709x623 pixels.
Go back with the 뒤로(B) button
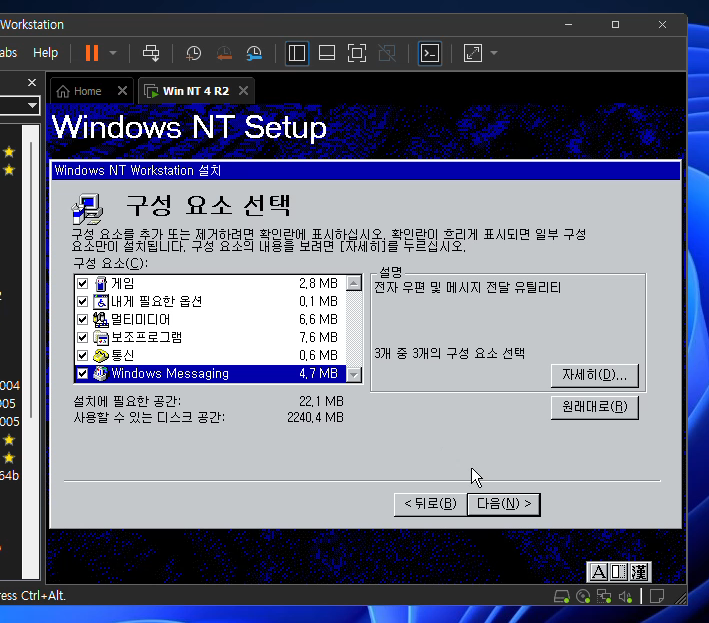[x=430, y=504]
